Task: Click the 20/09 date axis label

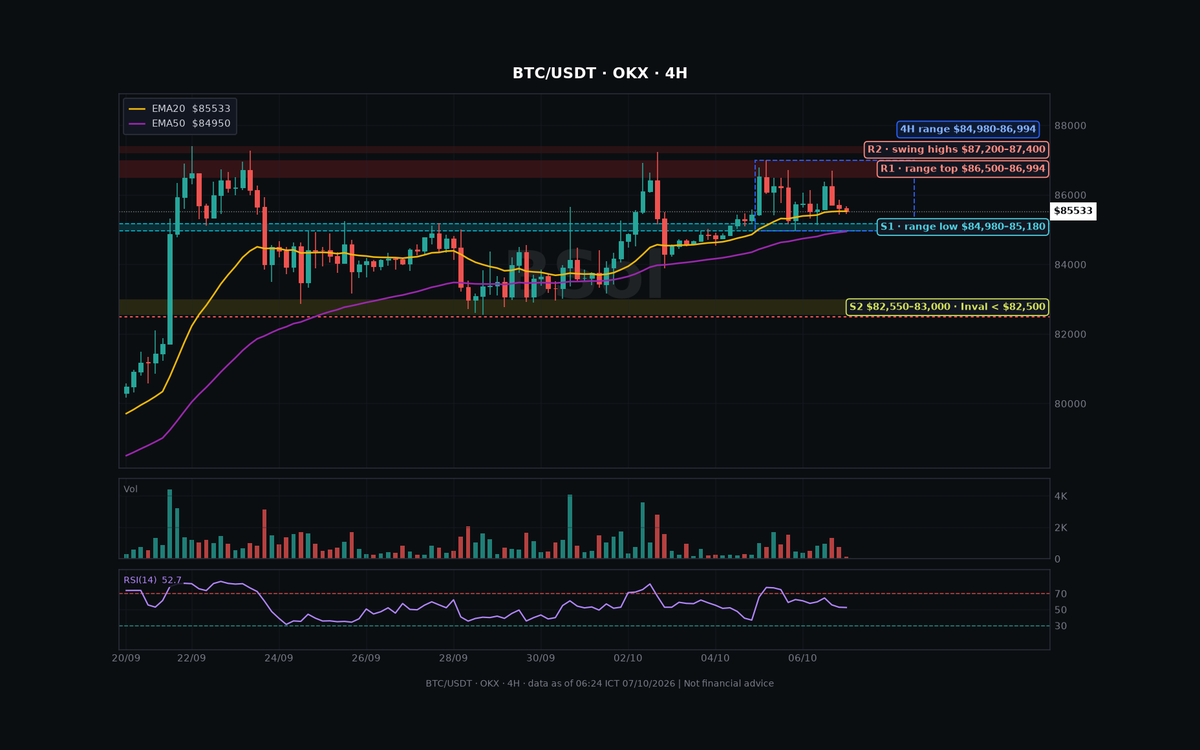Action: 125,659
